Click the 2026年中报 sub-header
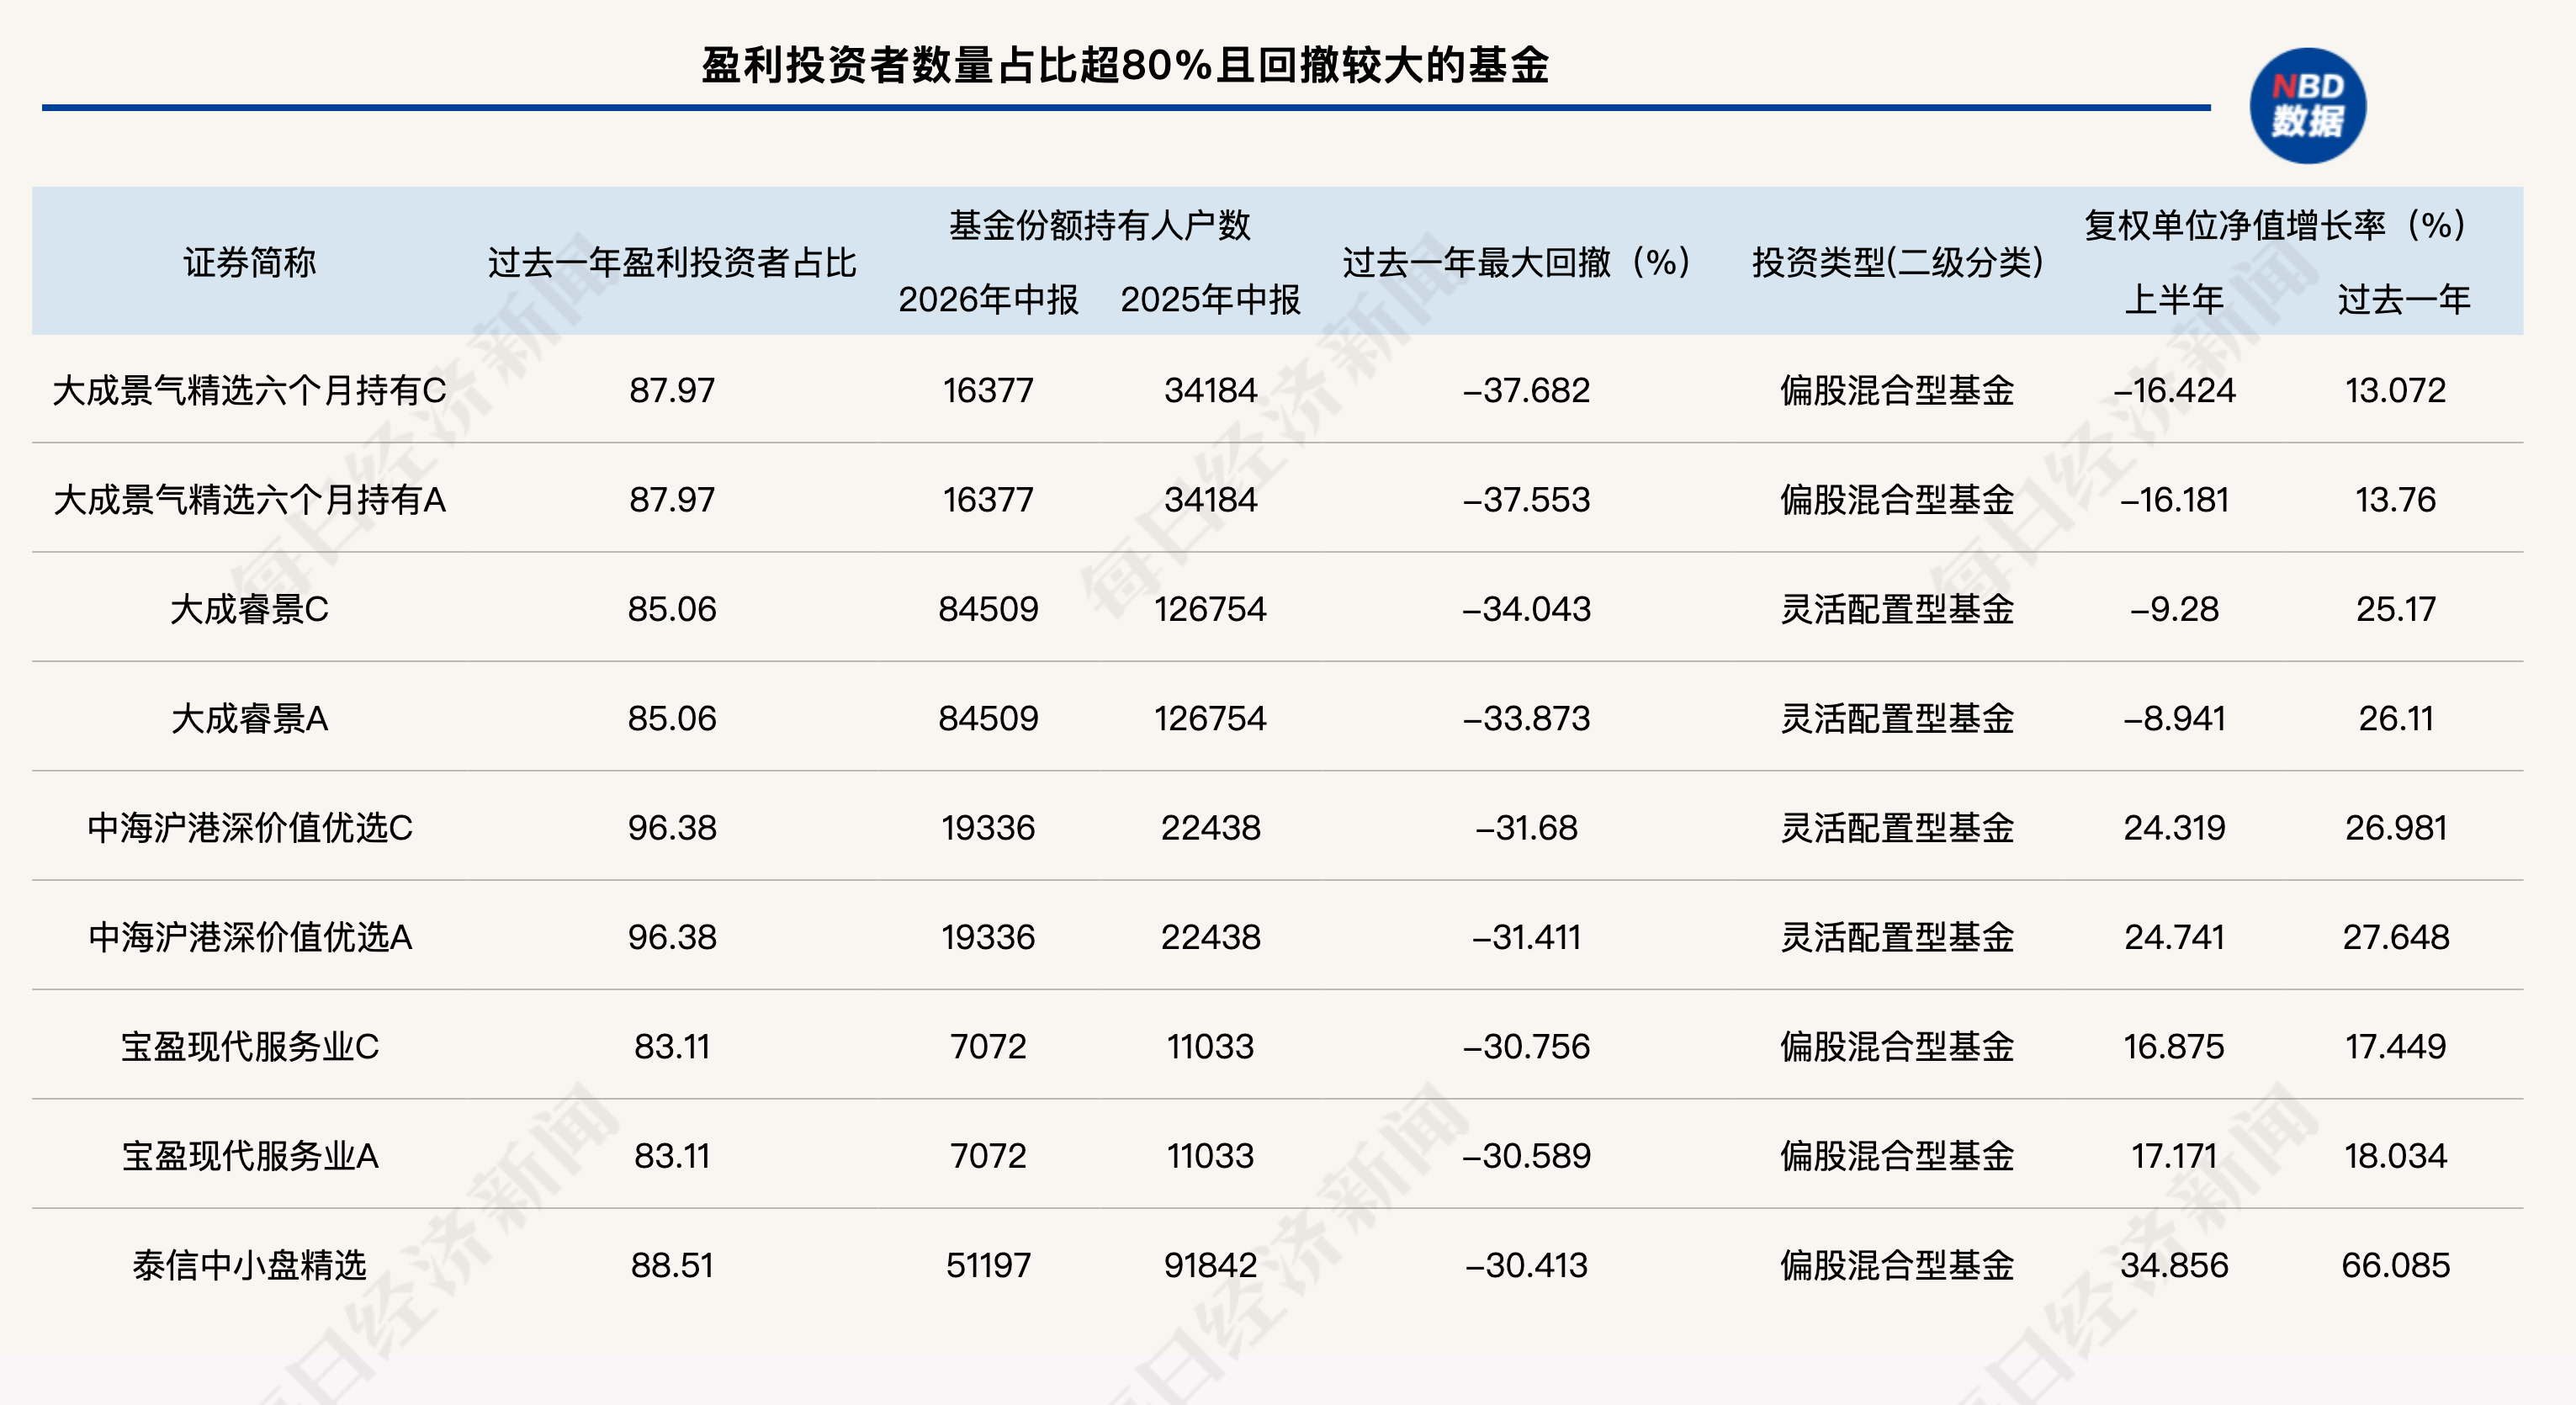Image resolution: width=2576 pixels, height=1405 pixels. (988, 299)
